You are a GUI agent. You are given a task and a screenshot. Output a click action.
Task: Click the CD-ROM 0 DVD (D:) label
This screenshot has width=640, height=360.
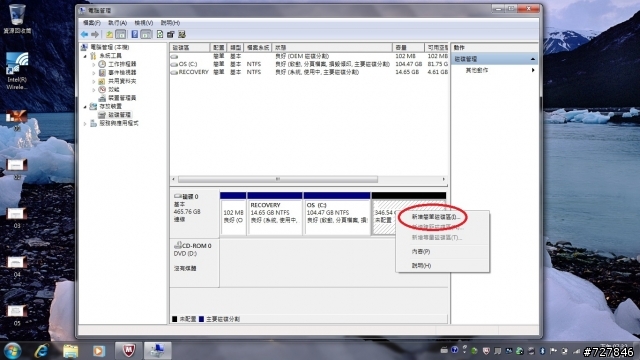[195, 263]
